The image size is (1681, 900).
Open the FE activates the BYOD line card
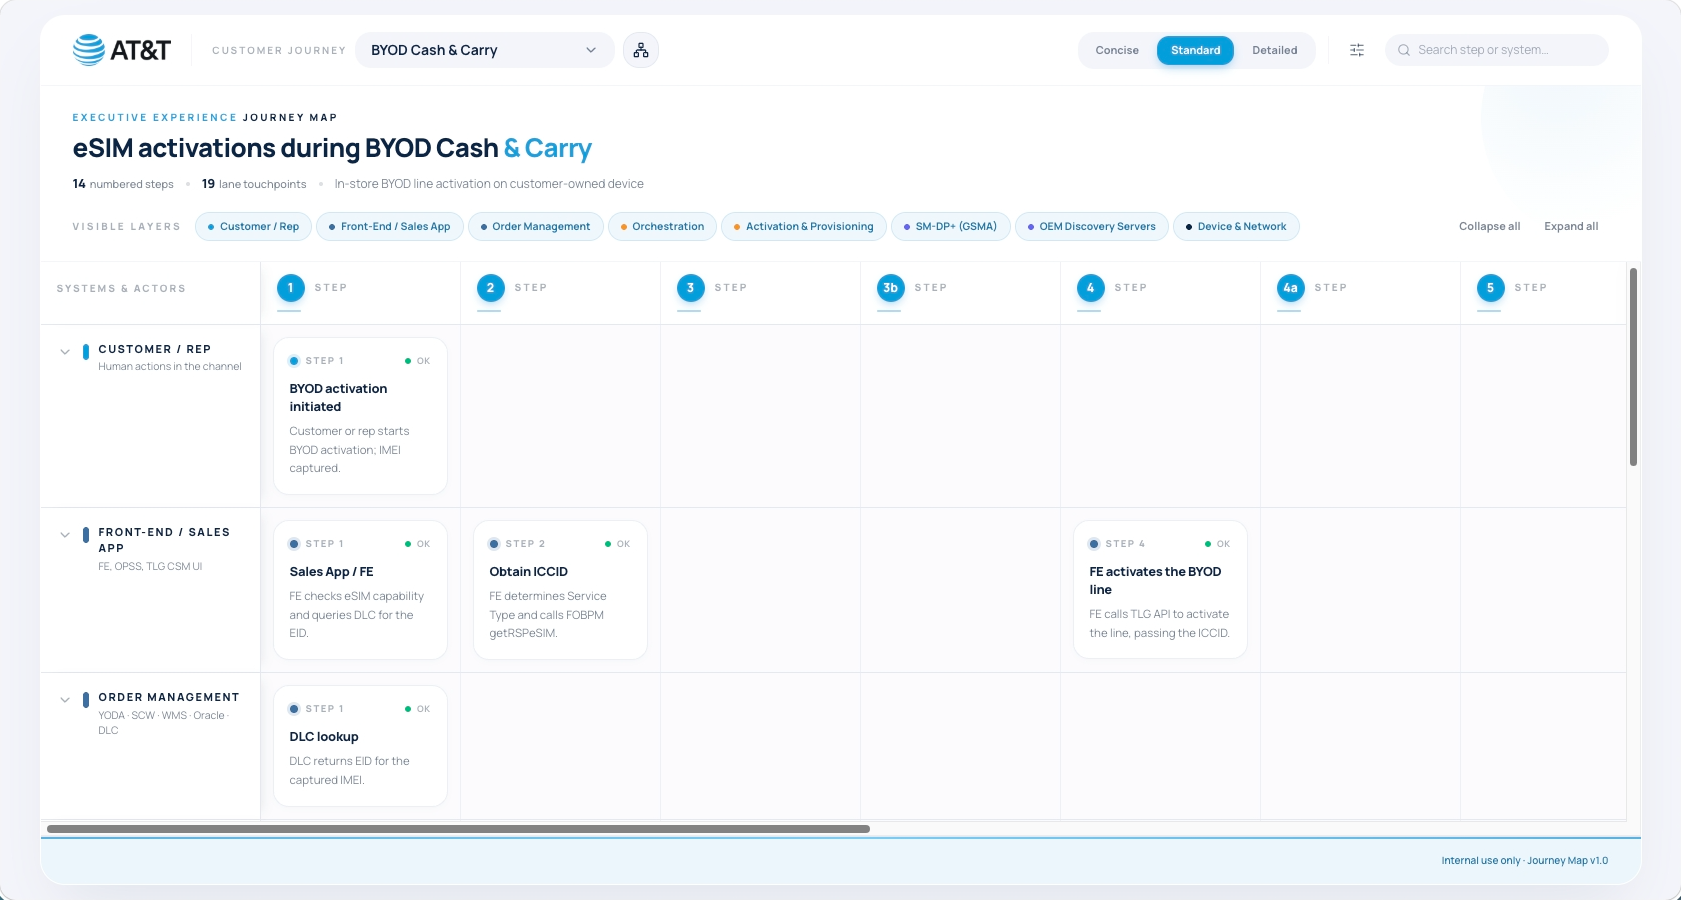pos(1160,590)
